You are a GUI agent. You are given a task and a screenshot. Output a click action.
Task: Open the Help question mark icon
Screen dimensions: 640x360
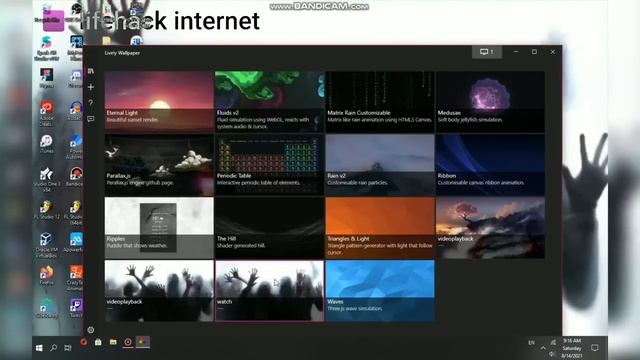(x=91, y=103)
